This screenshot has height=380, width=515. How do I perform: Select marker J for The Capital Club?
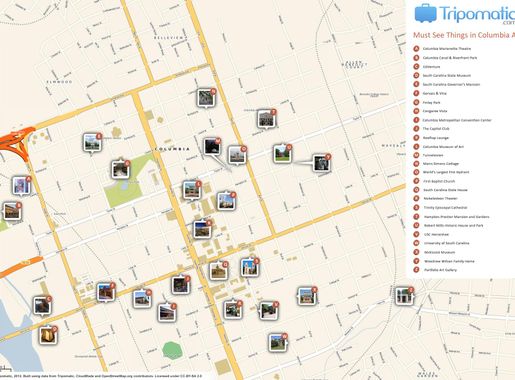click(x=181, y=285)
